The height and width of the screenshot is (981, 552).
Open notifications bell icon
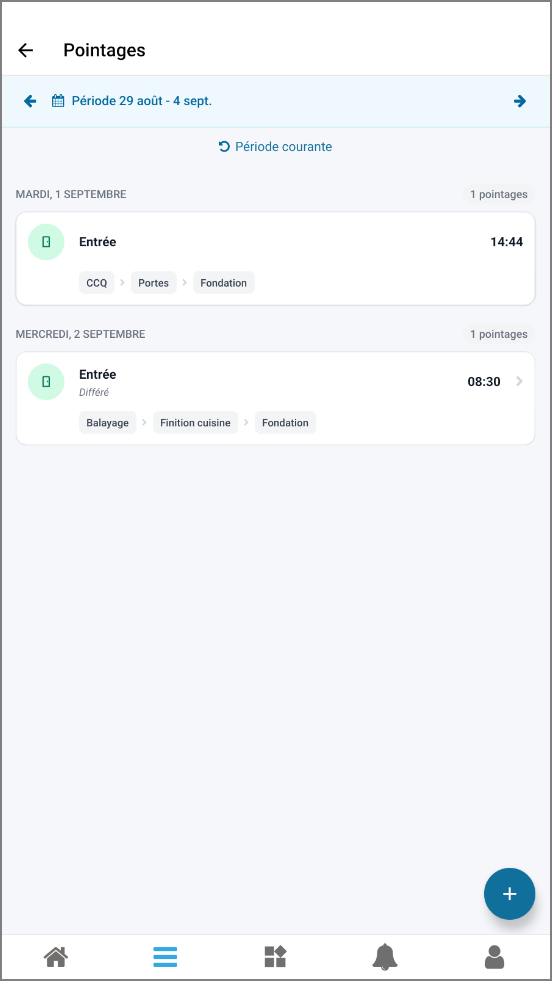click(385, 957)
